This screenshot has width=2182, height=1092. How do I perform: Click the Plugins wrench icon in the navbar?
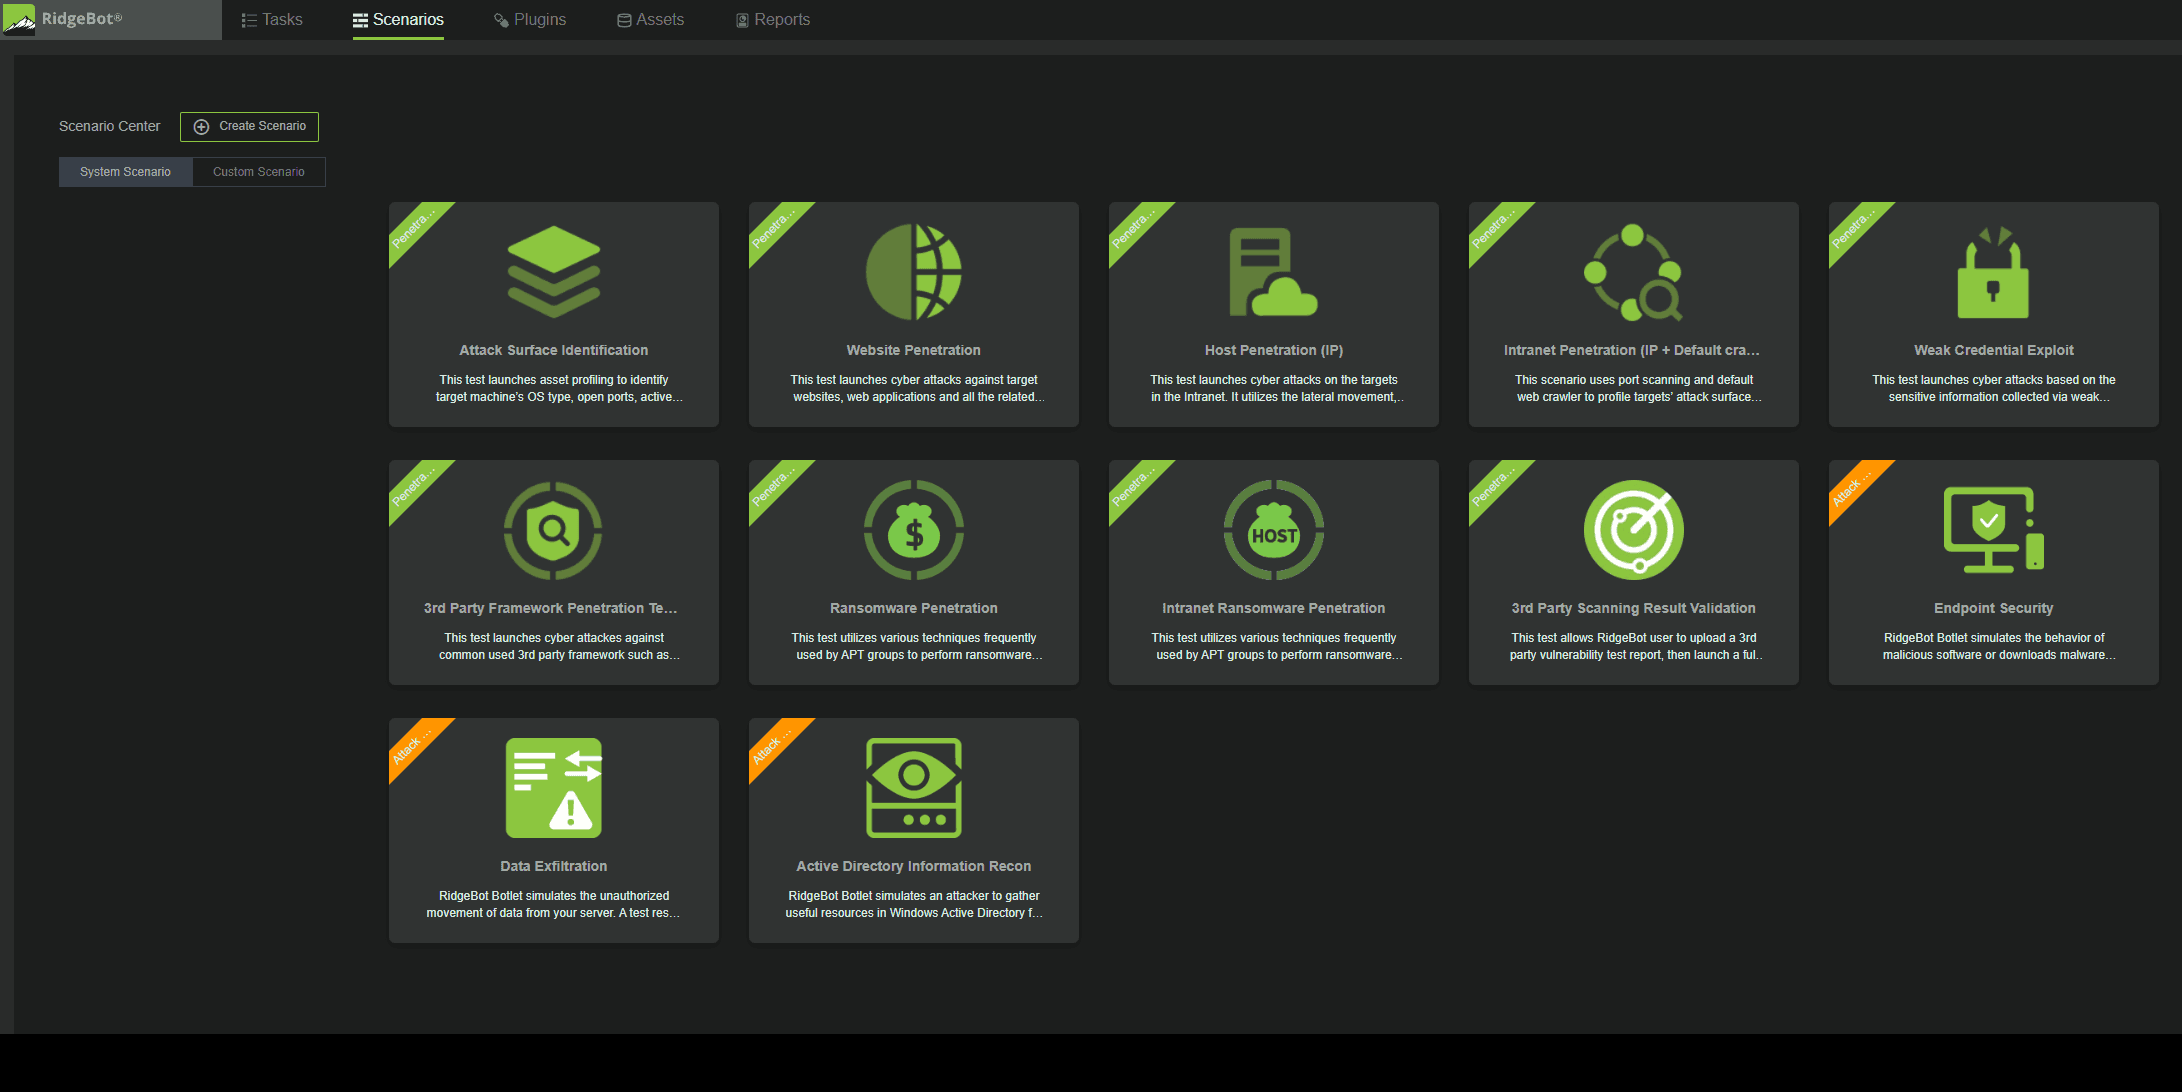(x=501, y=20)
